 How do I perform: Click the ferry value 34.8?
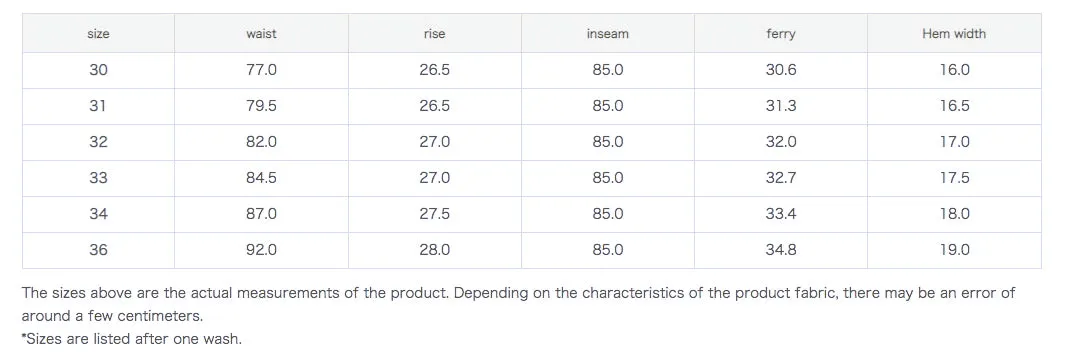pyautogui.click(x=781, y=250)
